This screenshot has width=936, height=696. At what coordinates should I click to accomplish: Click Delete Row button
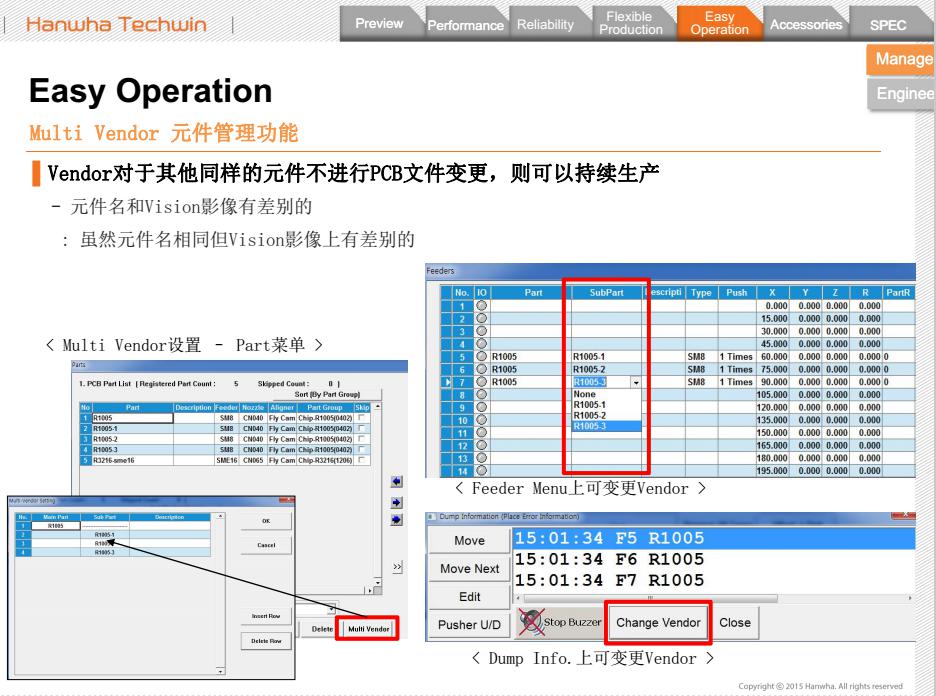[x=266, y=640]
